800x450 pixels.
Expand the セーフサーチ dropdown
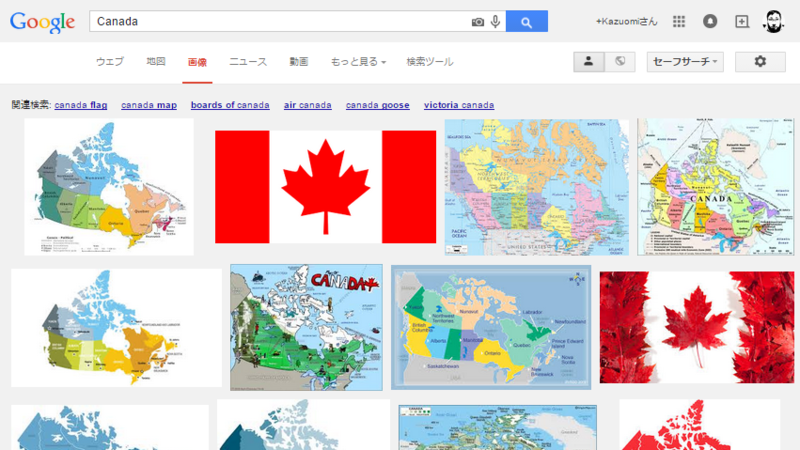coord(685,62)
